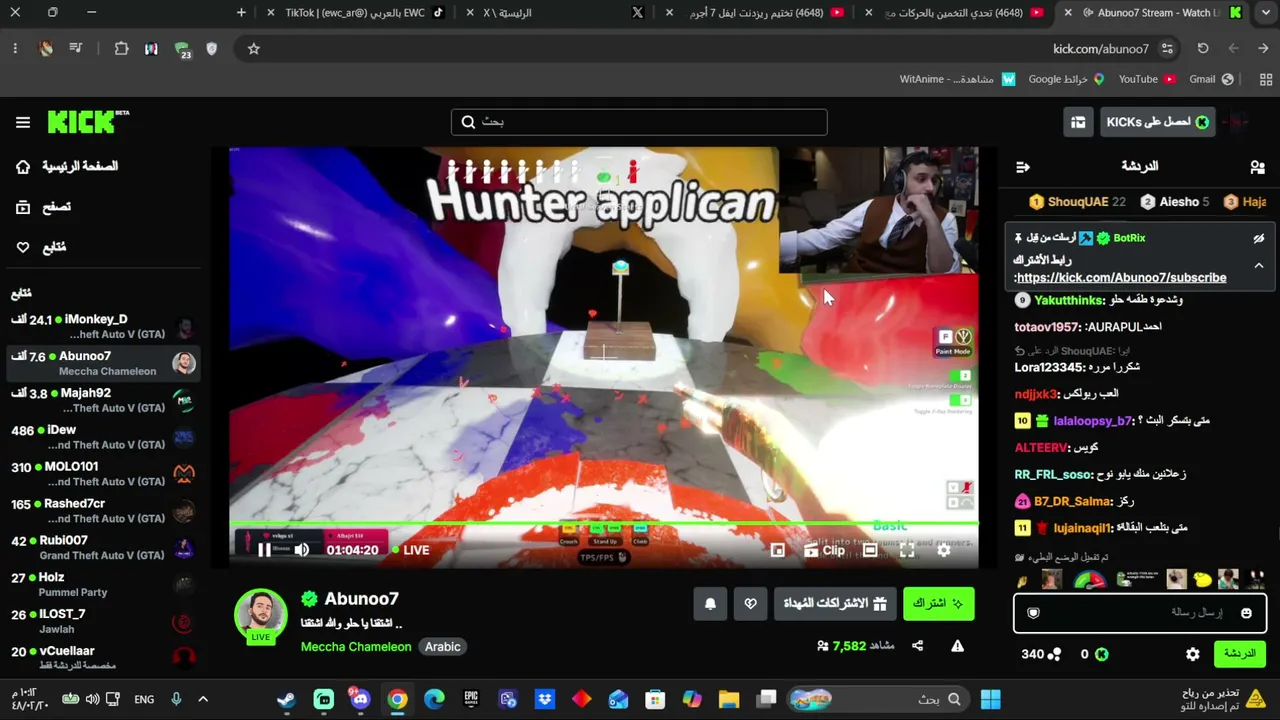Report the stream using the warning icon
This screenshot has height=720, width=1280.
pos(957,646)
